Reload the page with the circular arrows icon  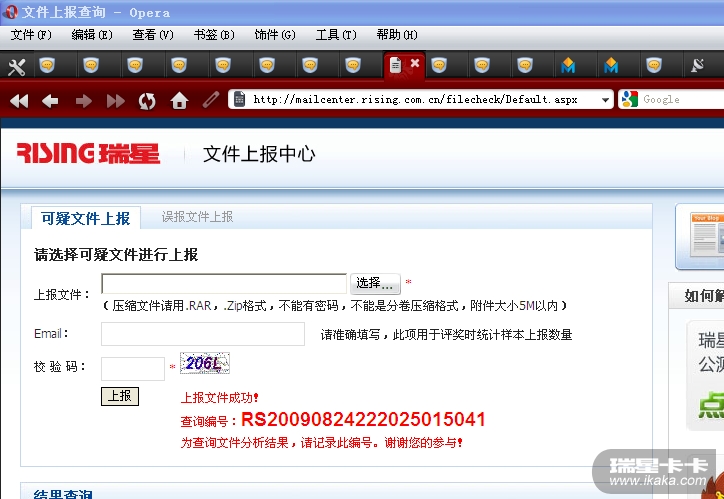click(x=147, y=101)
